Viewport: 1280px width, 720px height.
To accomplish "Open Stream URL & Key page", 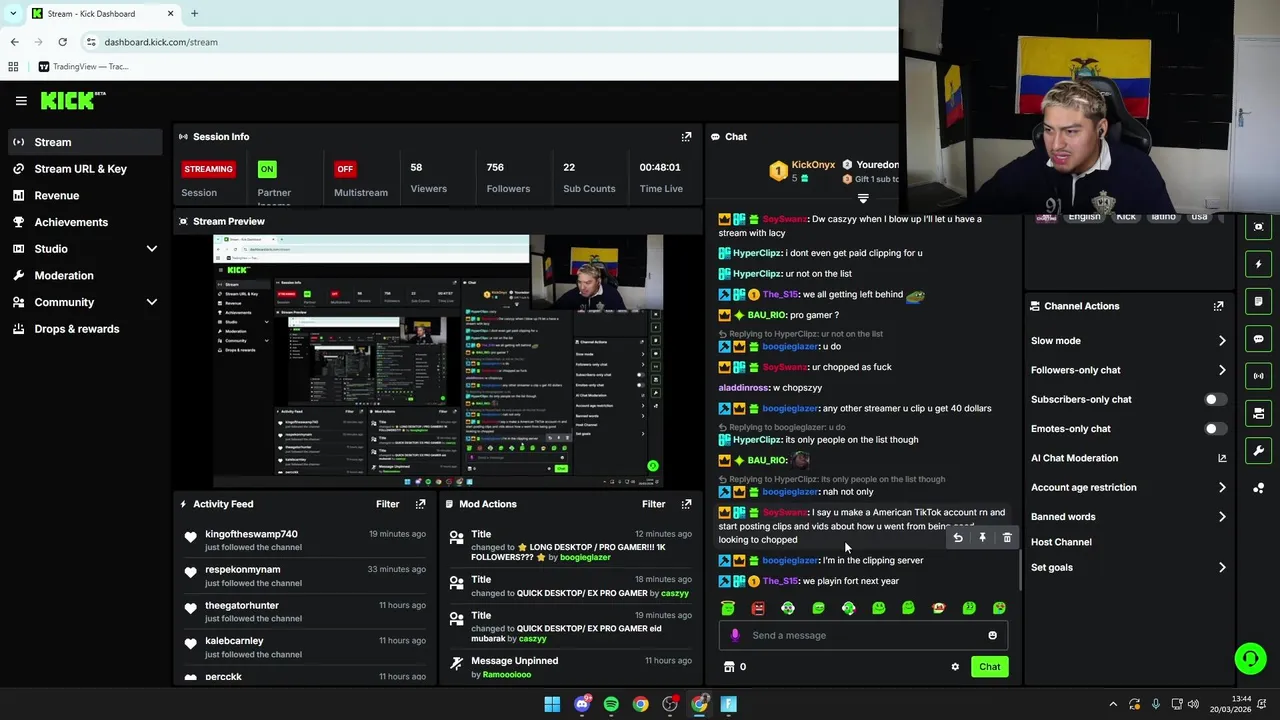I will pyautogui.click(x=85, y=169).
